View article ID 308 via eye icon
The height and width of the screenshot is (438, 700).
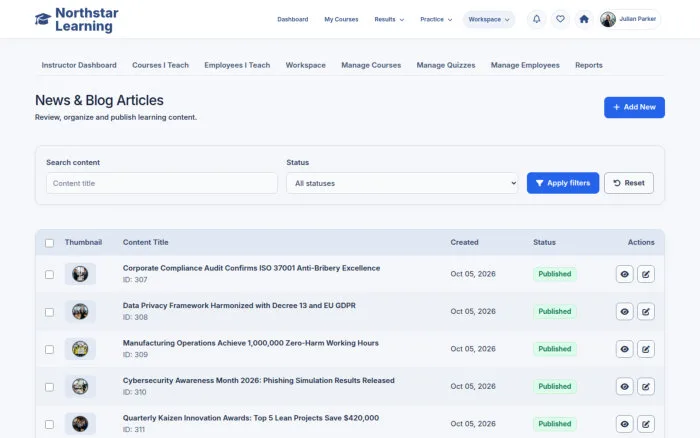625,312
